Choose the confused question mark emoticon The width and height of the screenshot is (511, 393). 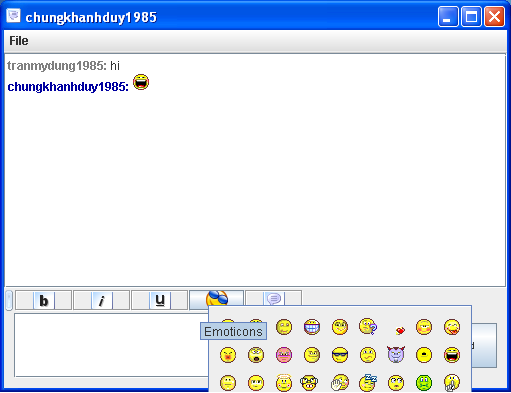[368, 326]
